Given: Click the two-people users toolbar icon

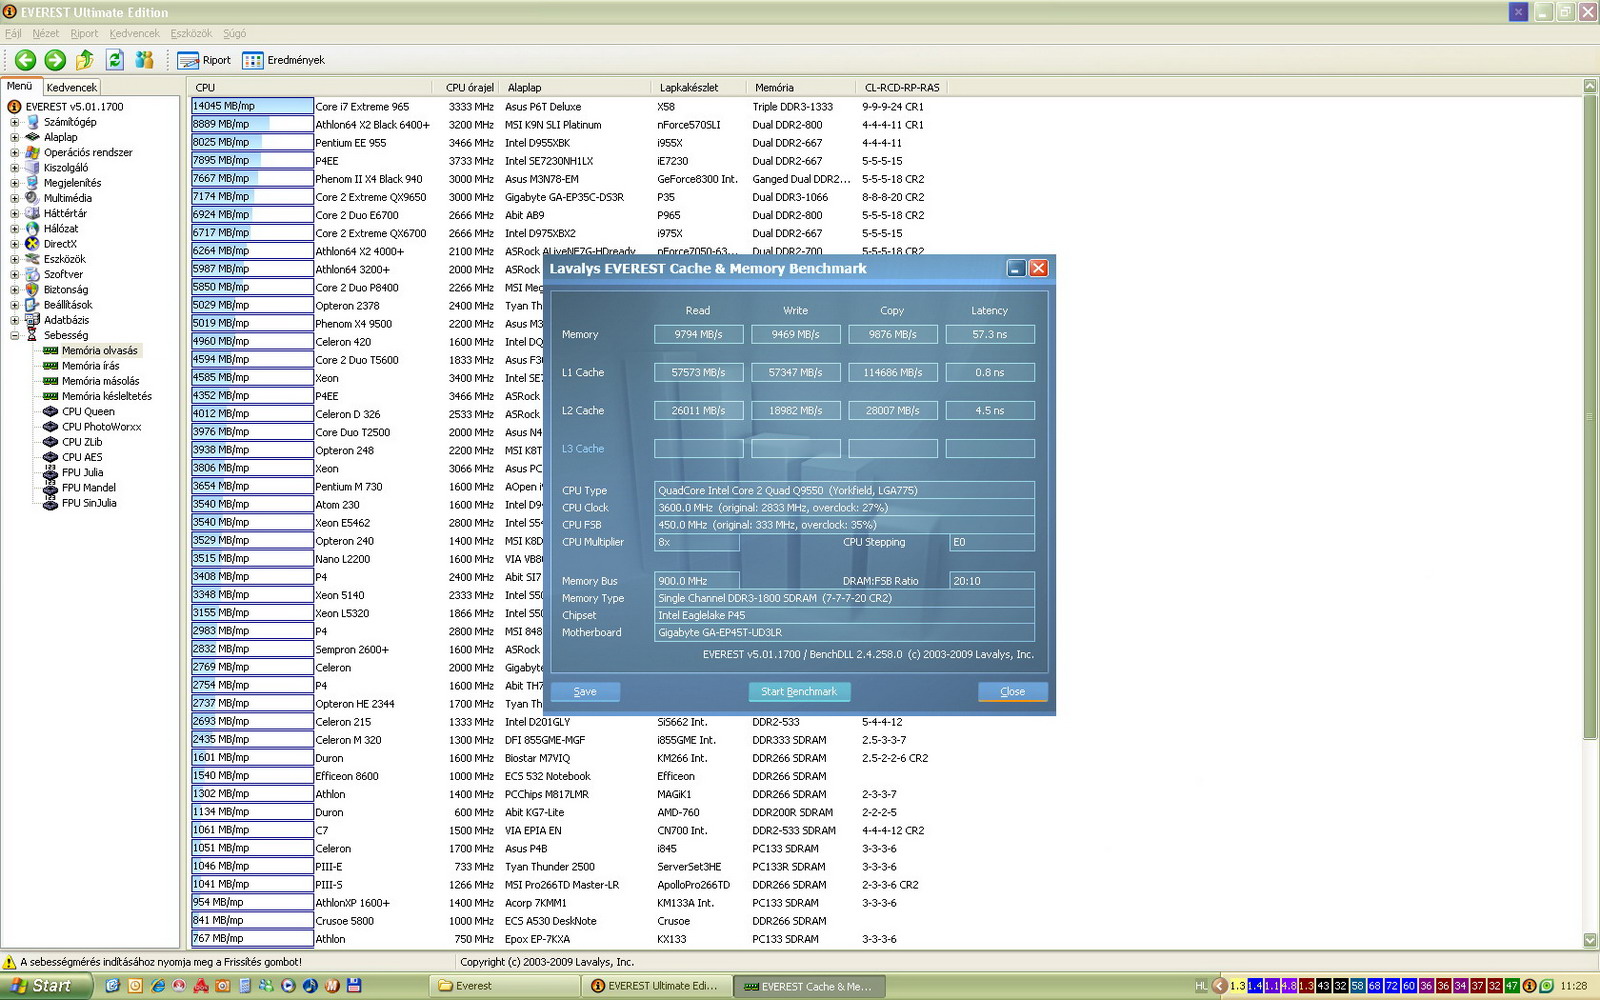Looking at the screenshot, I should (145, 60).
